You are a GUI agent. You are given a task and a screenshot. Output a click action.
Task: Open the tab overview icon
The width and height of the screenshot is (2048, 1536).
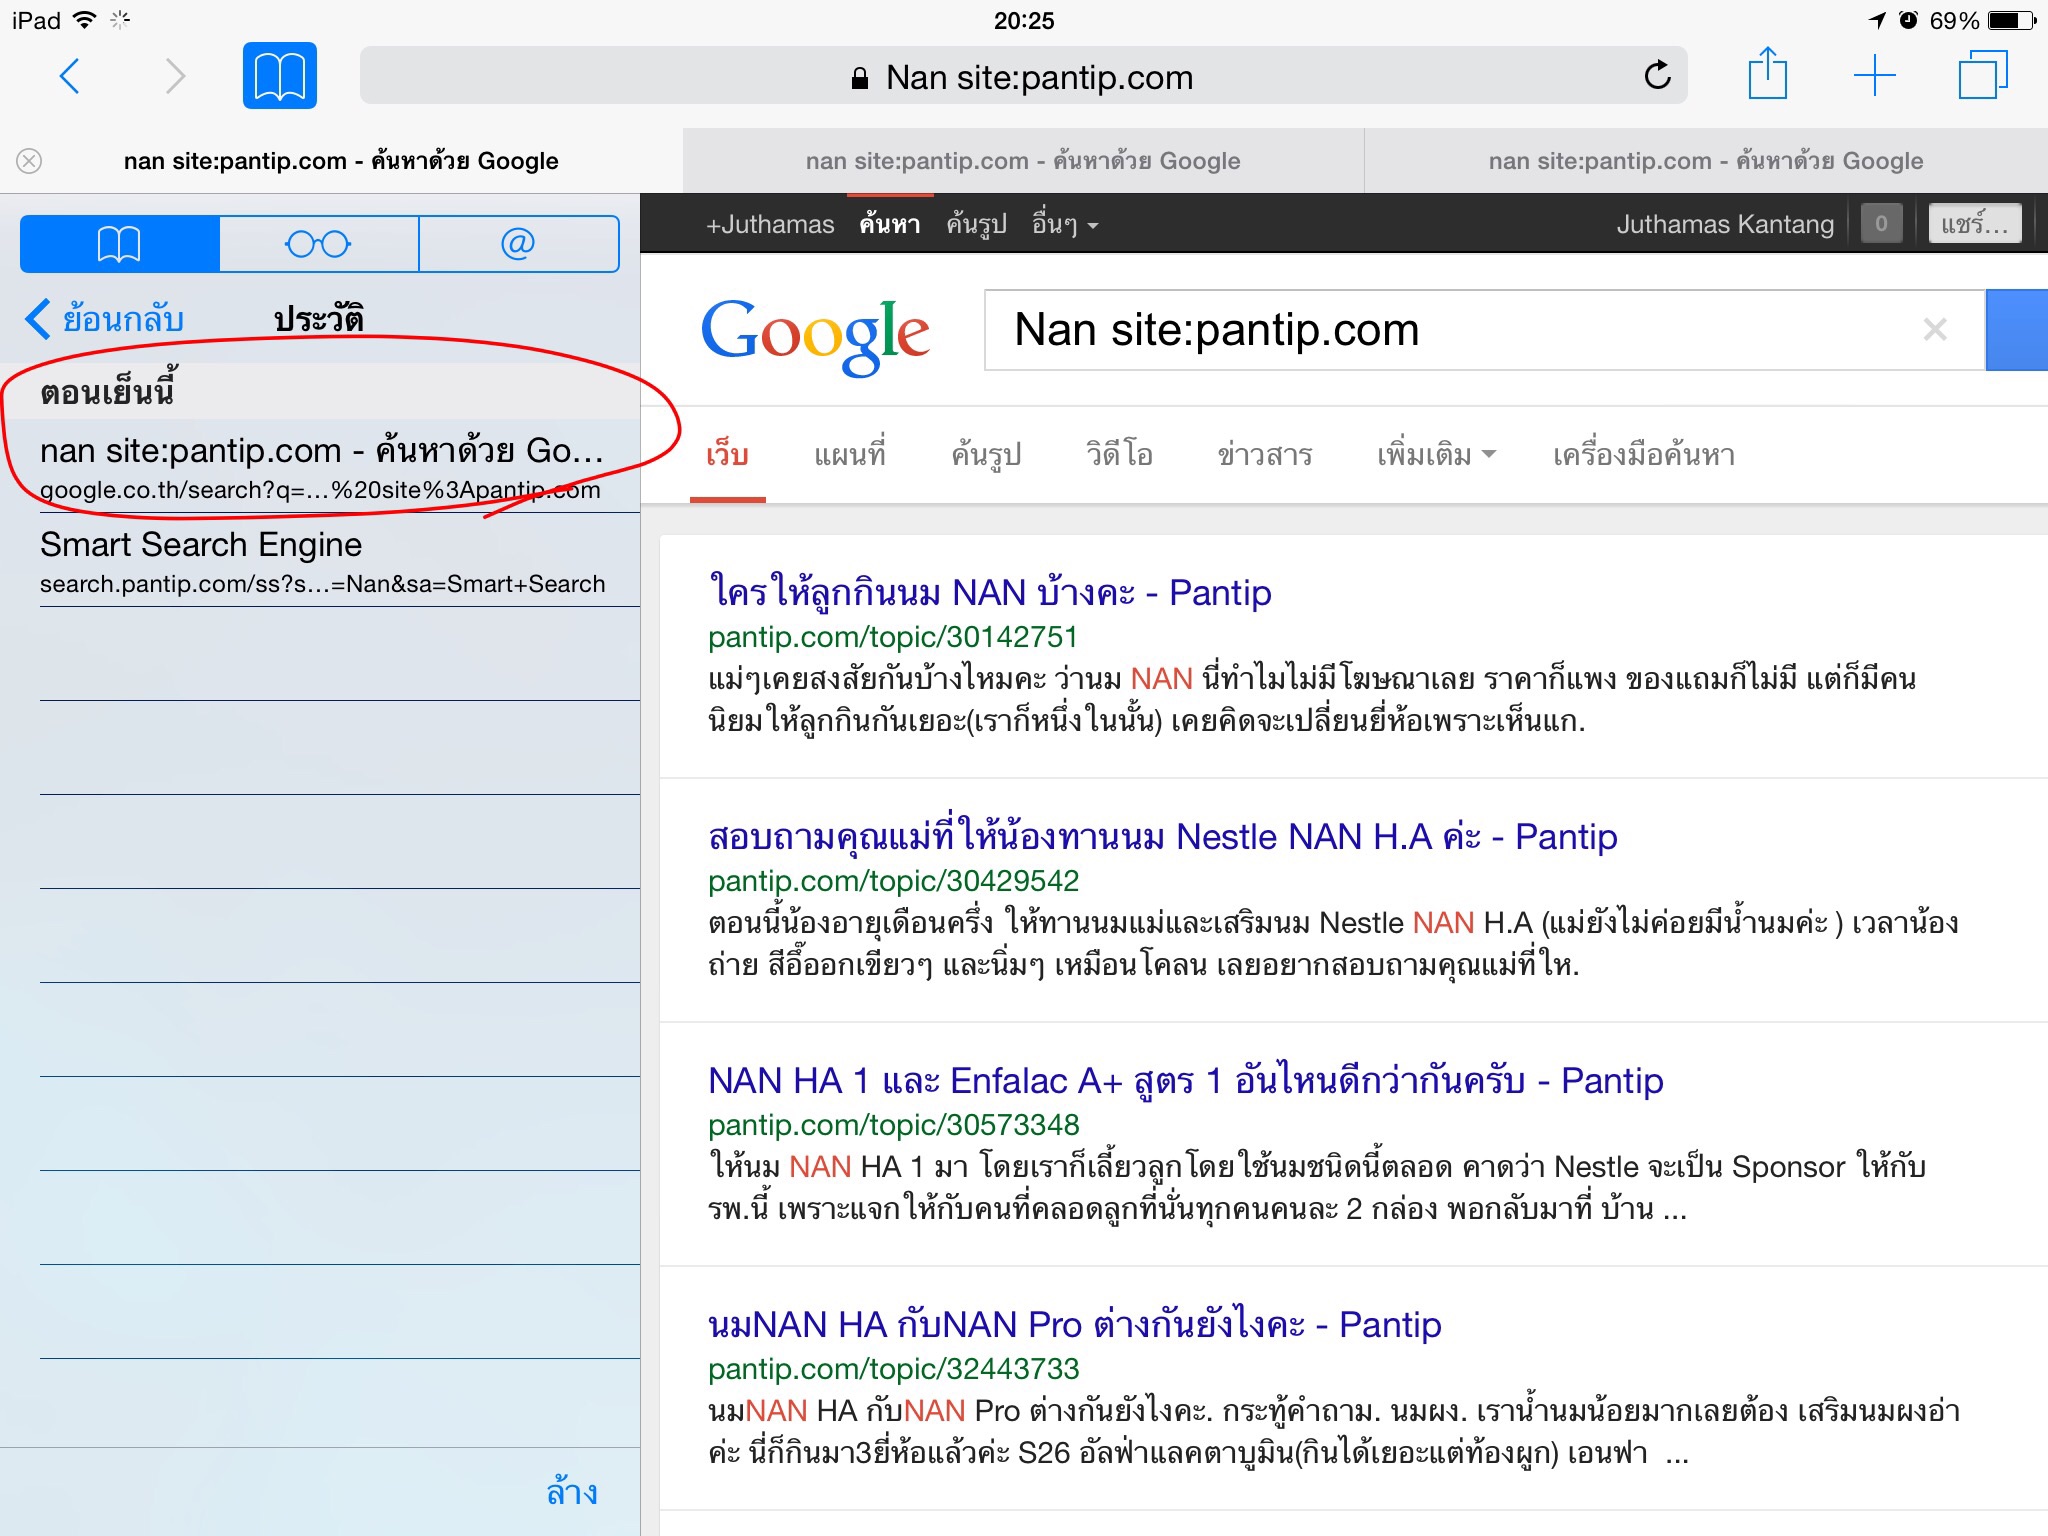click(x=1982, y=75)
